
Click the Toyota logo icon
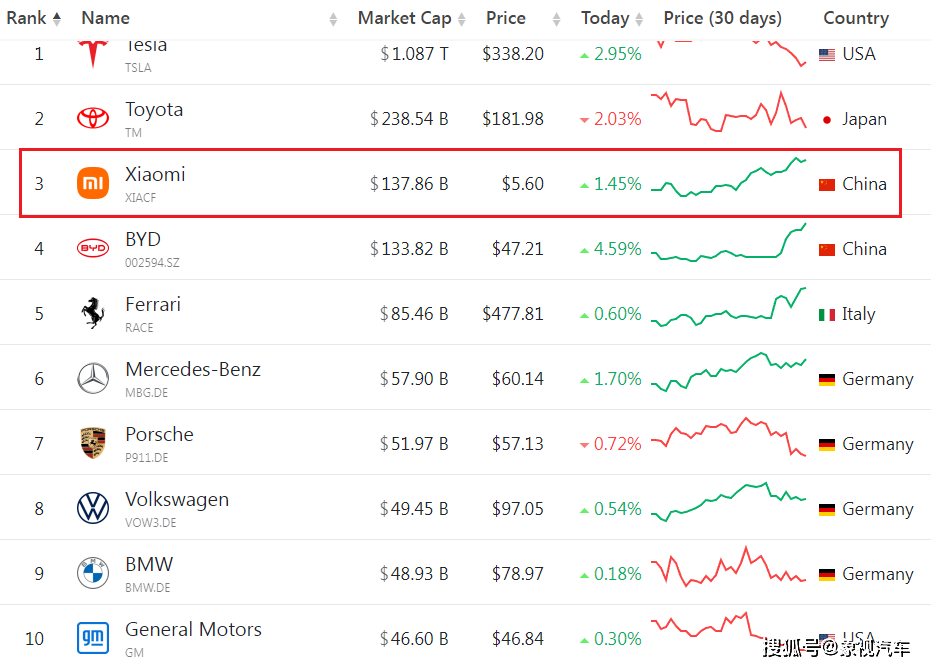(x=93, y=118)
